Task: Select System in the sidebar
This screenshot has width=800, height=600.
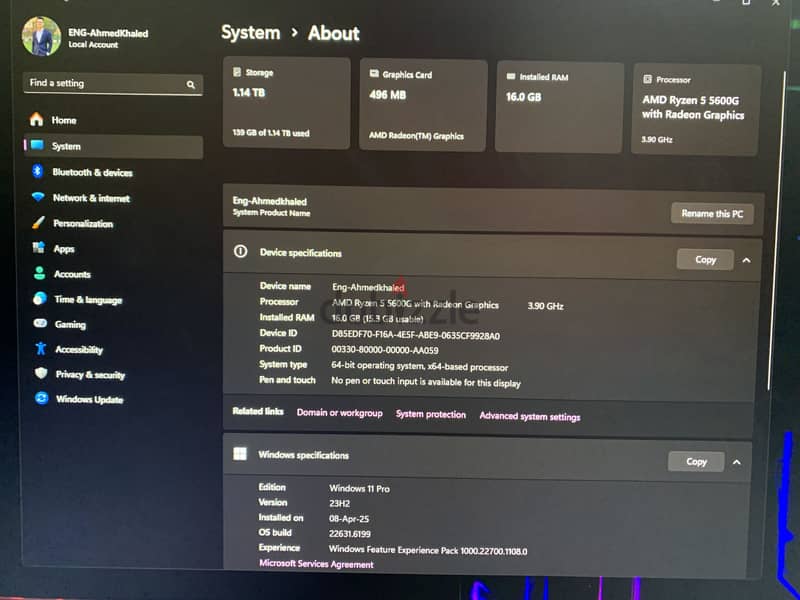Action: [113, 146]
